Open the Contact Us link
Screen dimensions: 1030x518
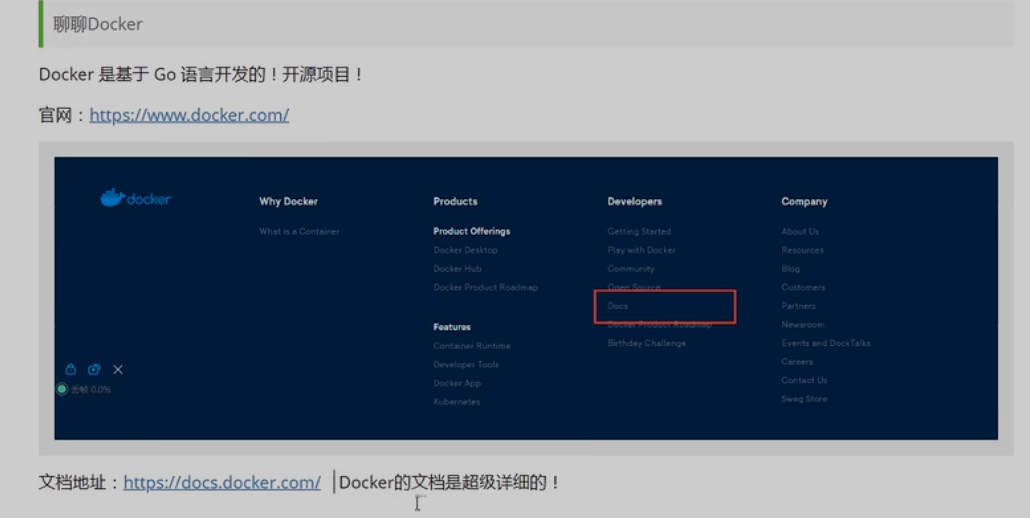804,381
